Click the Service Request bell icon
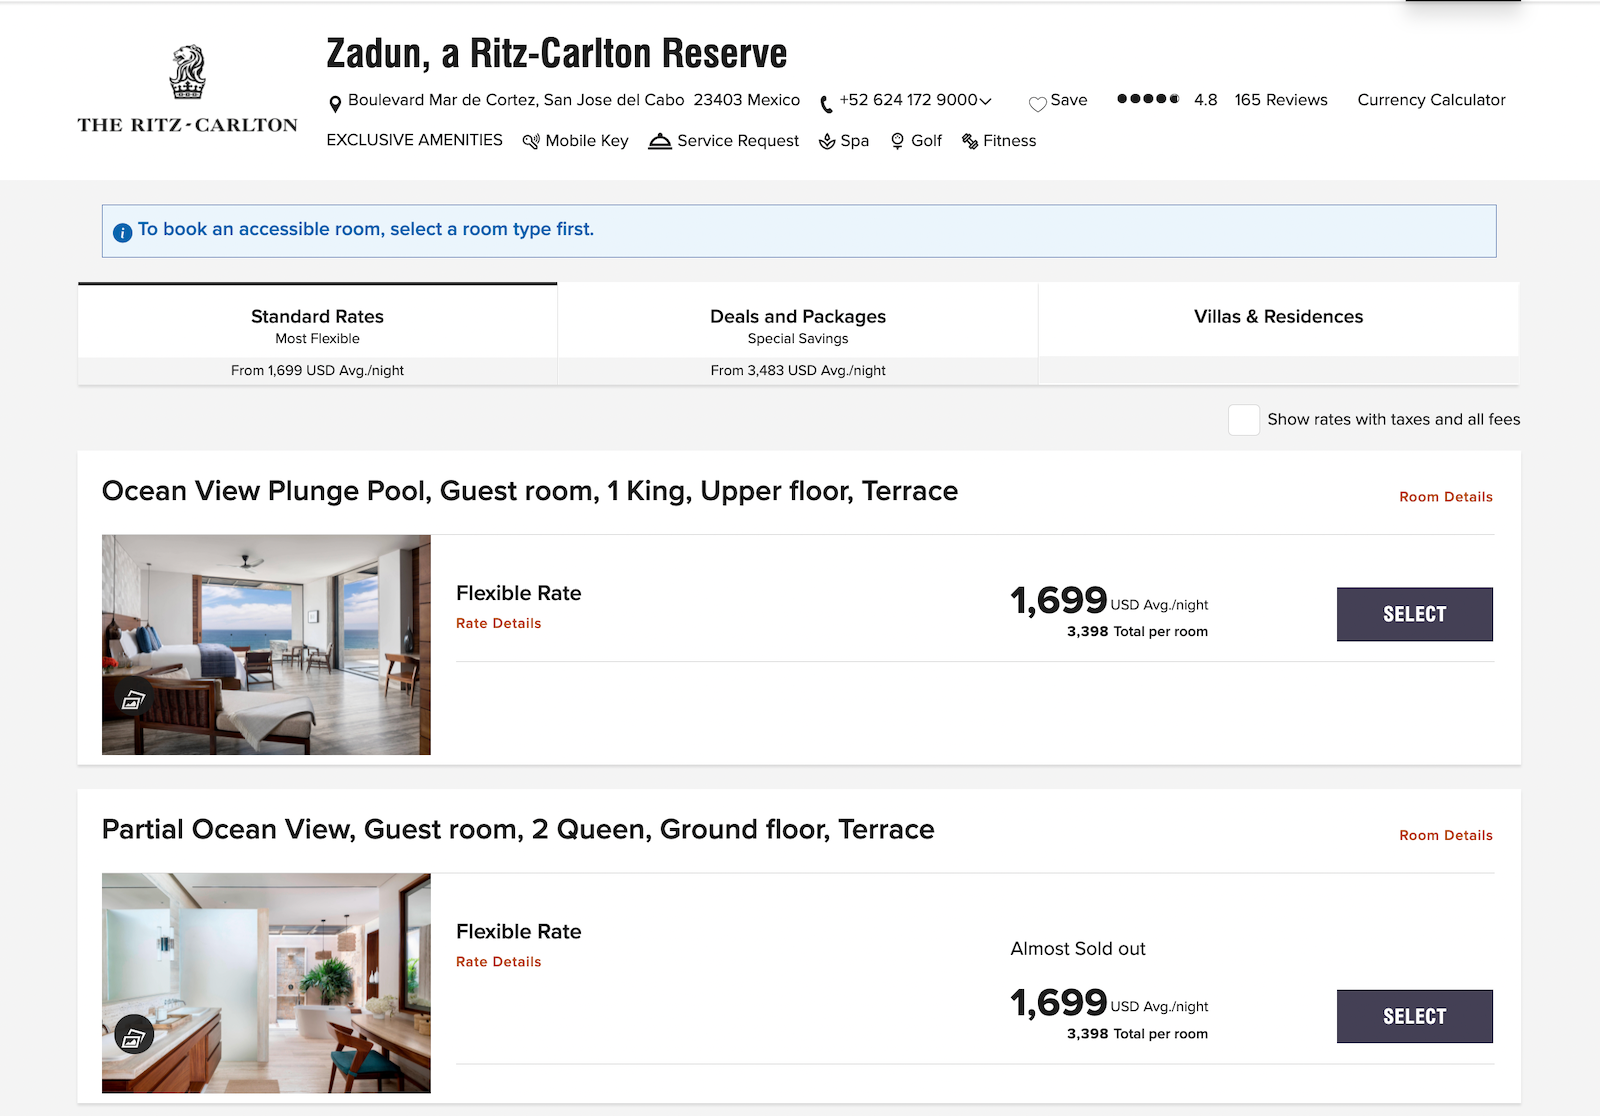 click(660, 141)
